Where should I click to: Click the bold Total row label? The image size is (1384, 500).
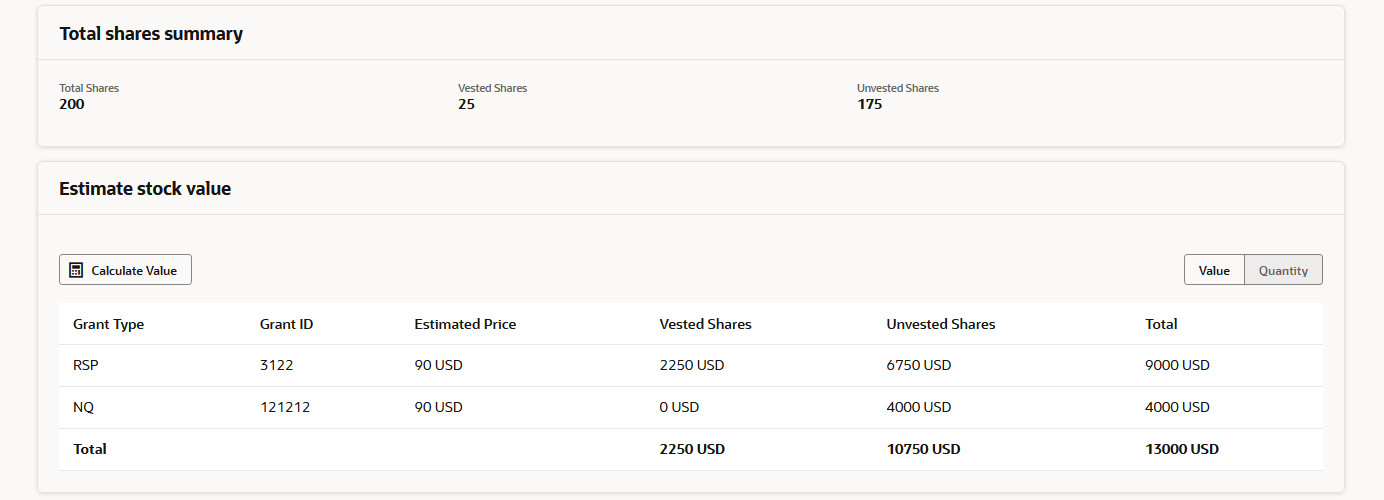click(90, 450)
